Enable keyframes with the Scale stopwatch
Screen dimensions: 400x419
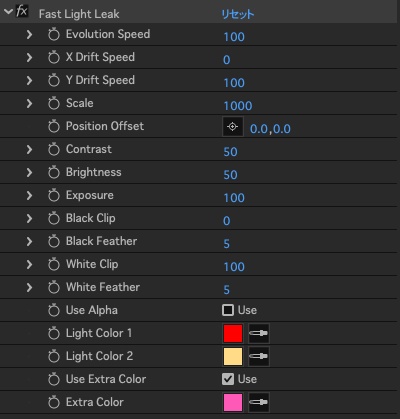pyautogui.click(x=54, y=103)
